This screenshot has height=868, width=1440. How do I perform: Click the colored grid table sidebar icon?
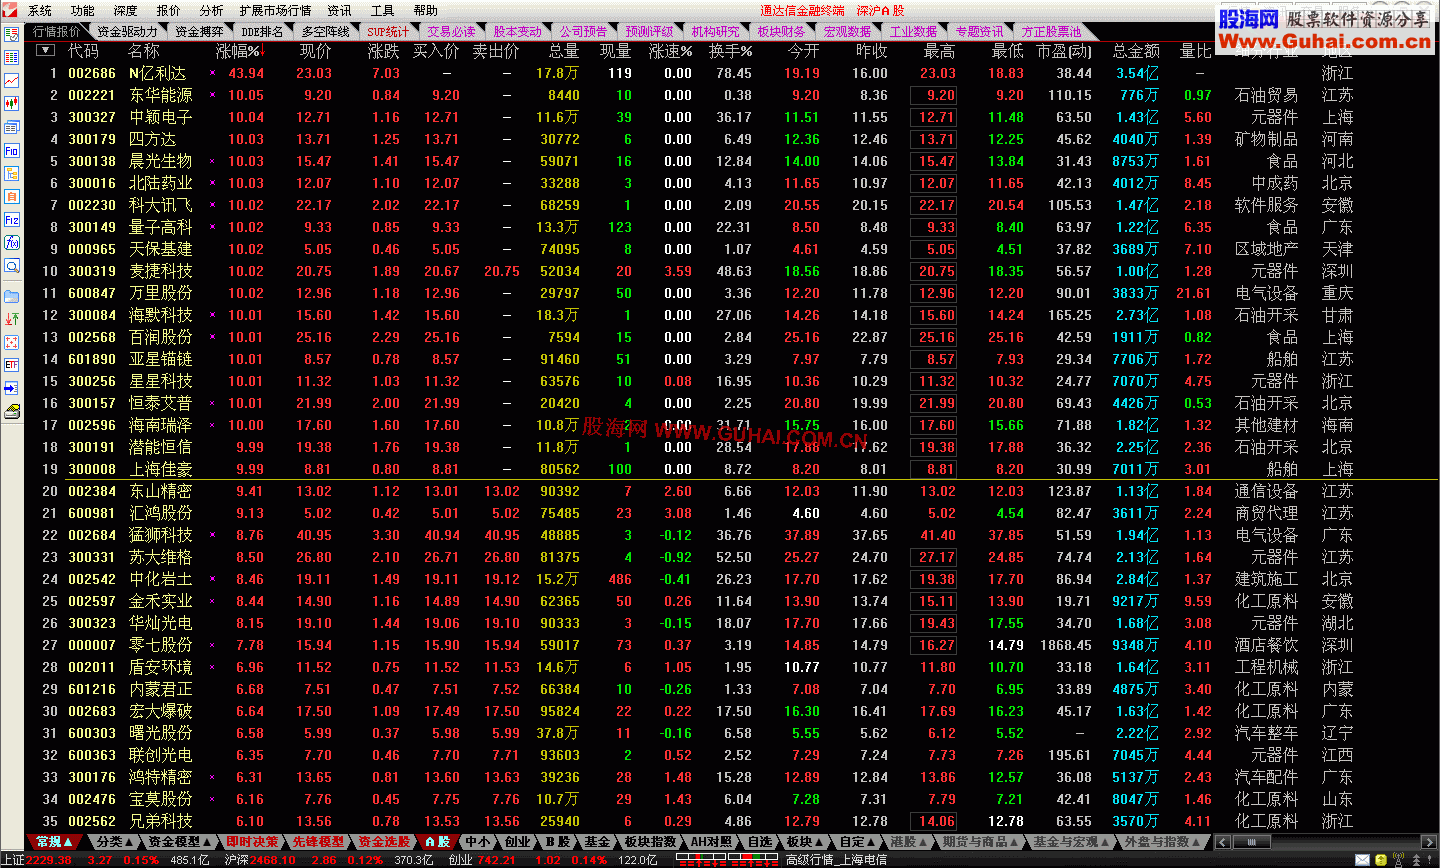pos(12,57)
